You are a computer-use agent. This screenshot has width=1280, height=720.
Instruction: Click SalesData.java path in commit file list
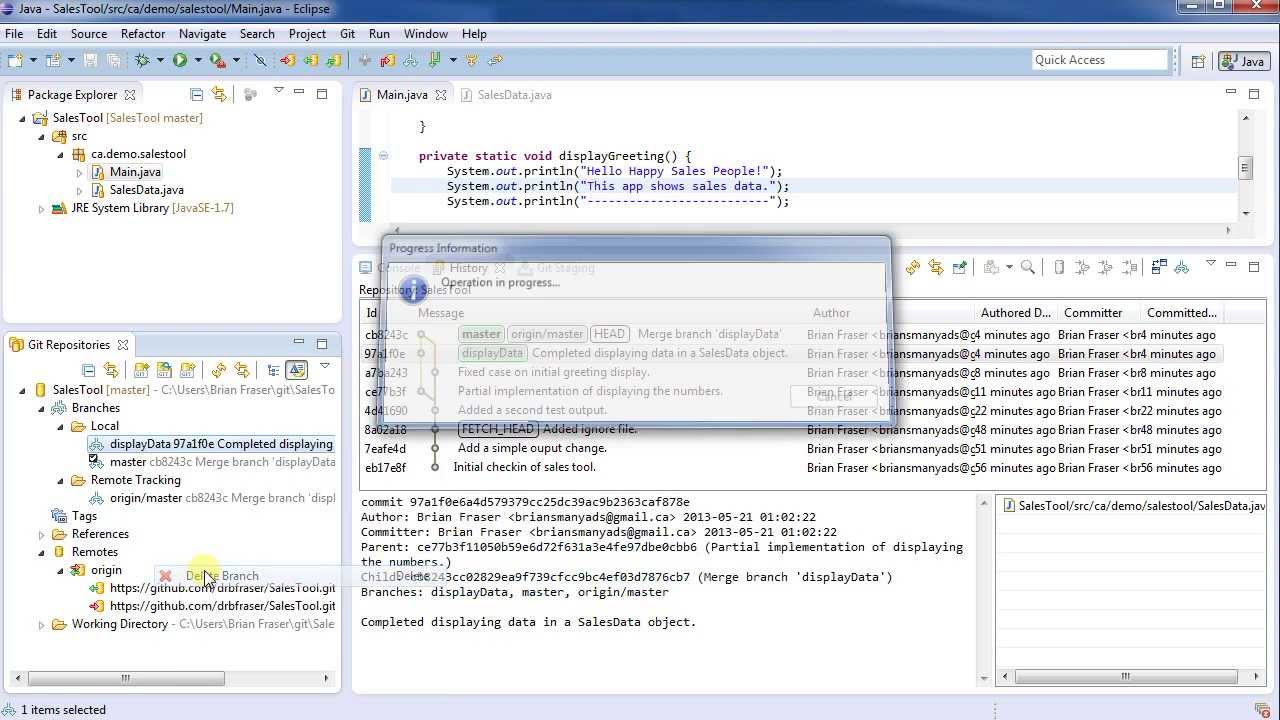coord(1134,506)
